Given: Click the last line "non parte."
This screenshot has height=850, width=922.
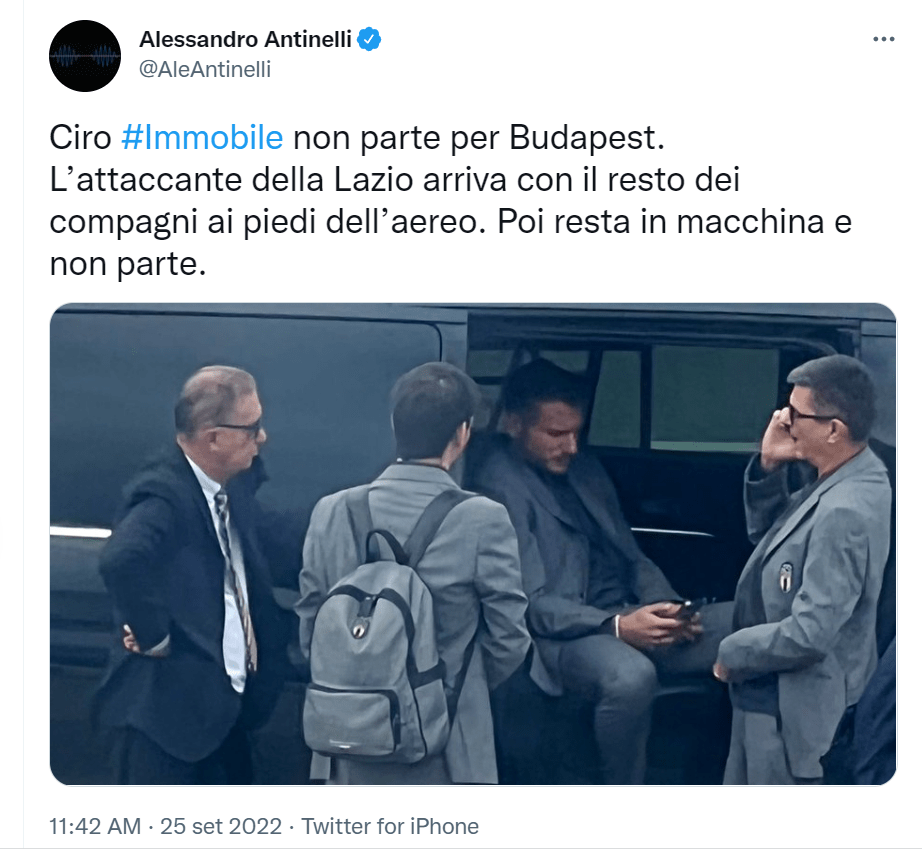Looking at the screenshot, I should [x=128, y=265].
